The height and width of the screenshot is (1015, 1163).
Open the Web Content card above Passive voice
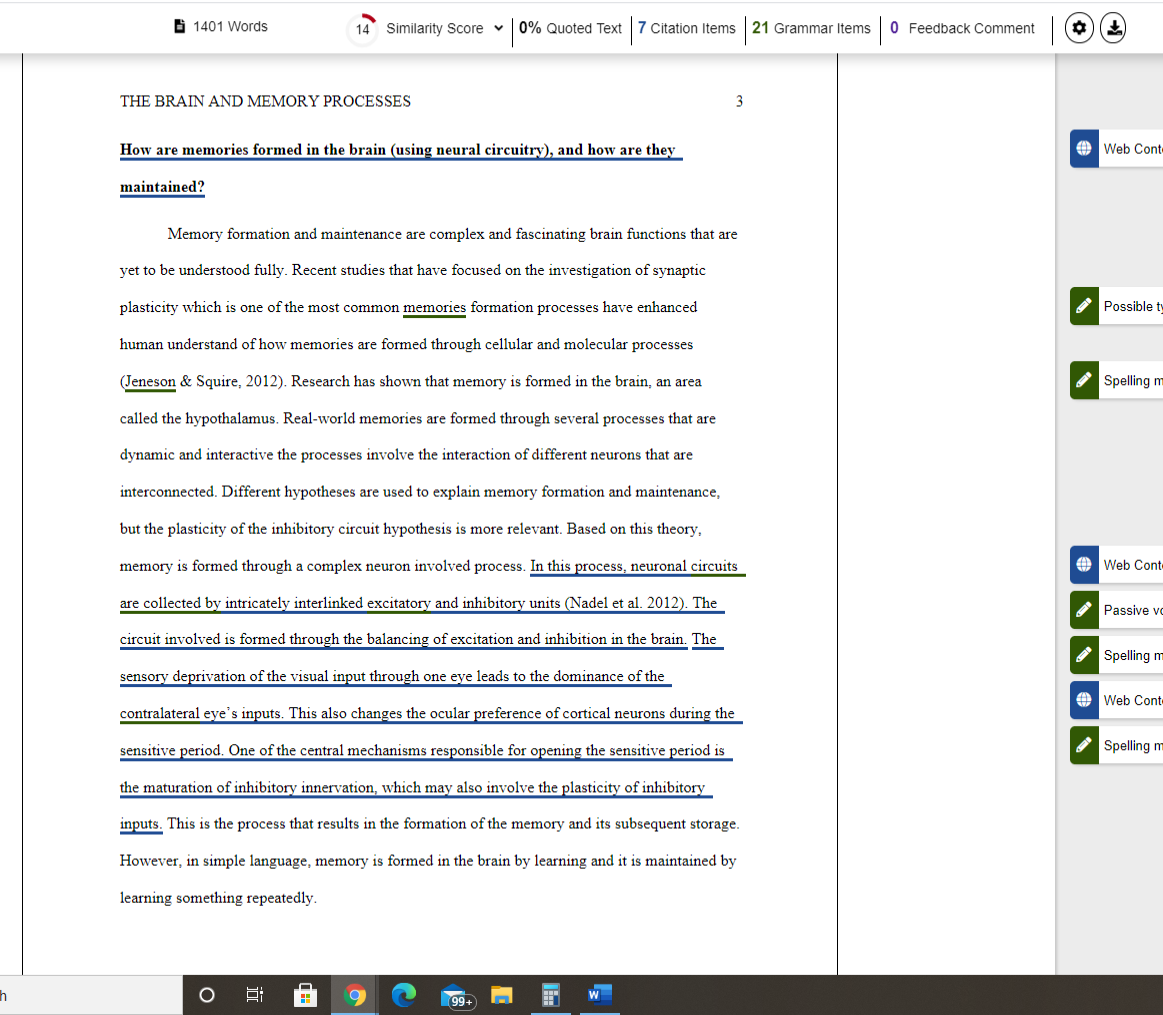[x=1116, y=565]
